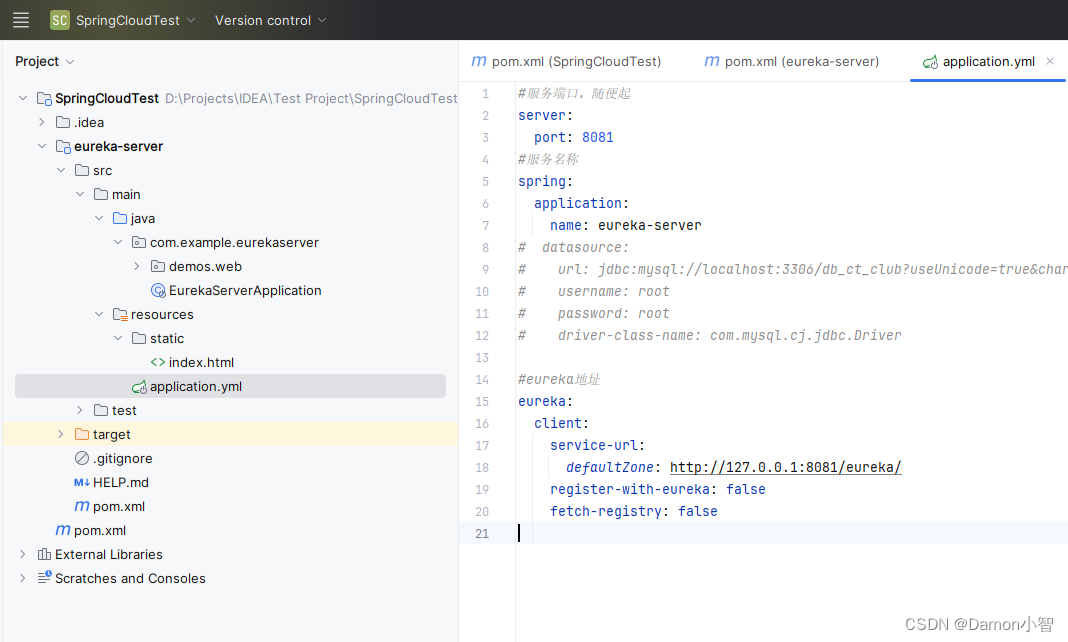Viewport: 1068px width, 642px height.
Task: Click the eureka-server module icon
Action: tap(63, 146)
